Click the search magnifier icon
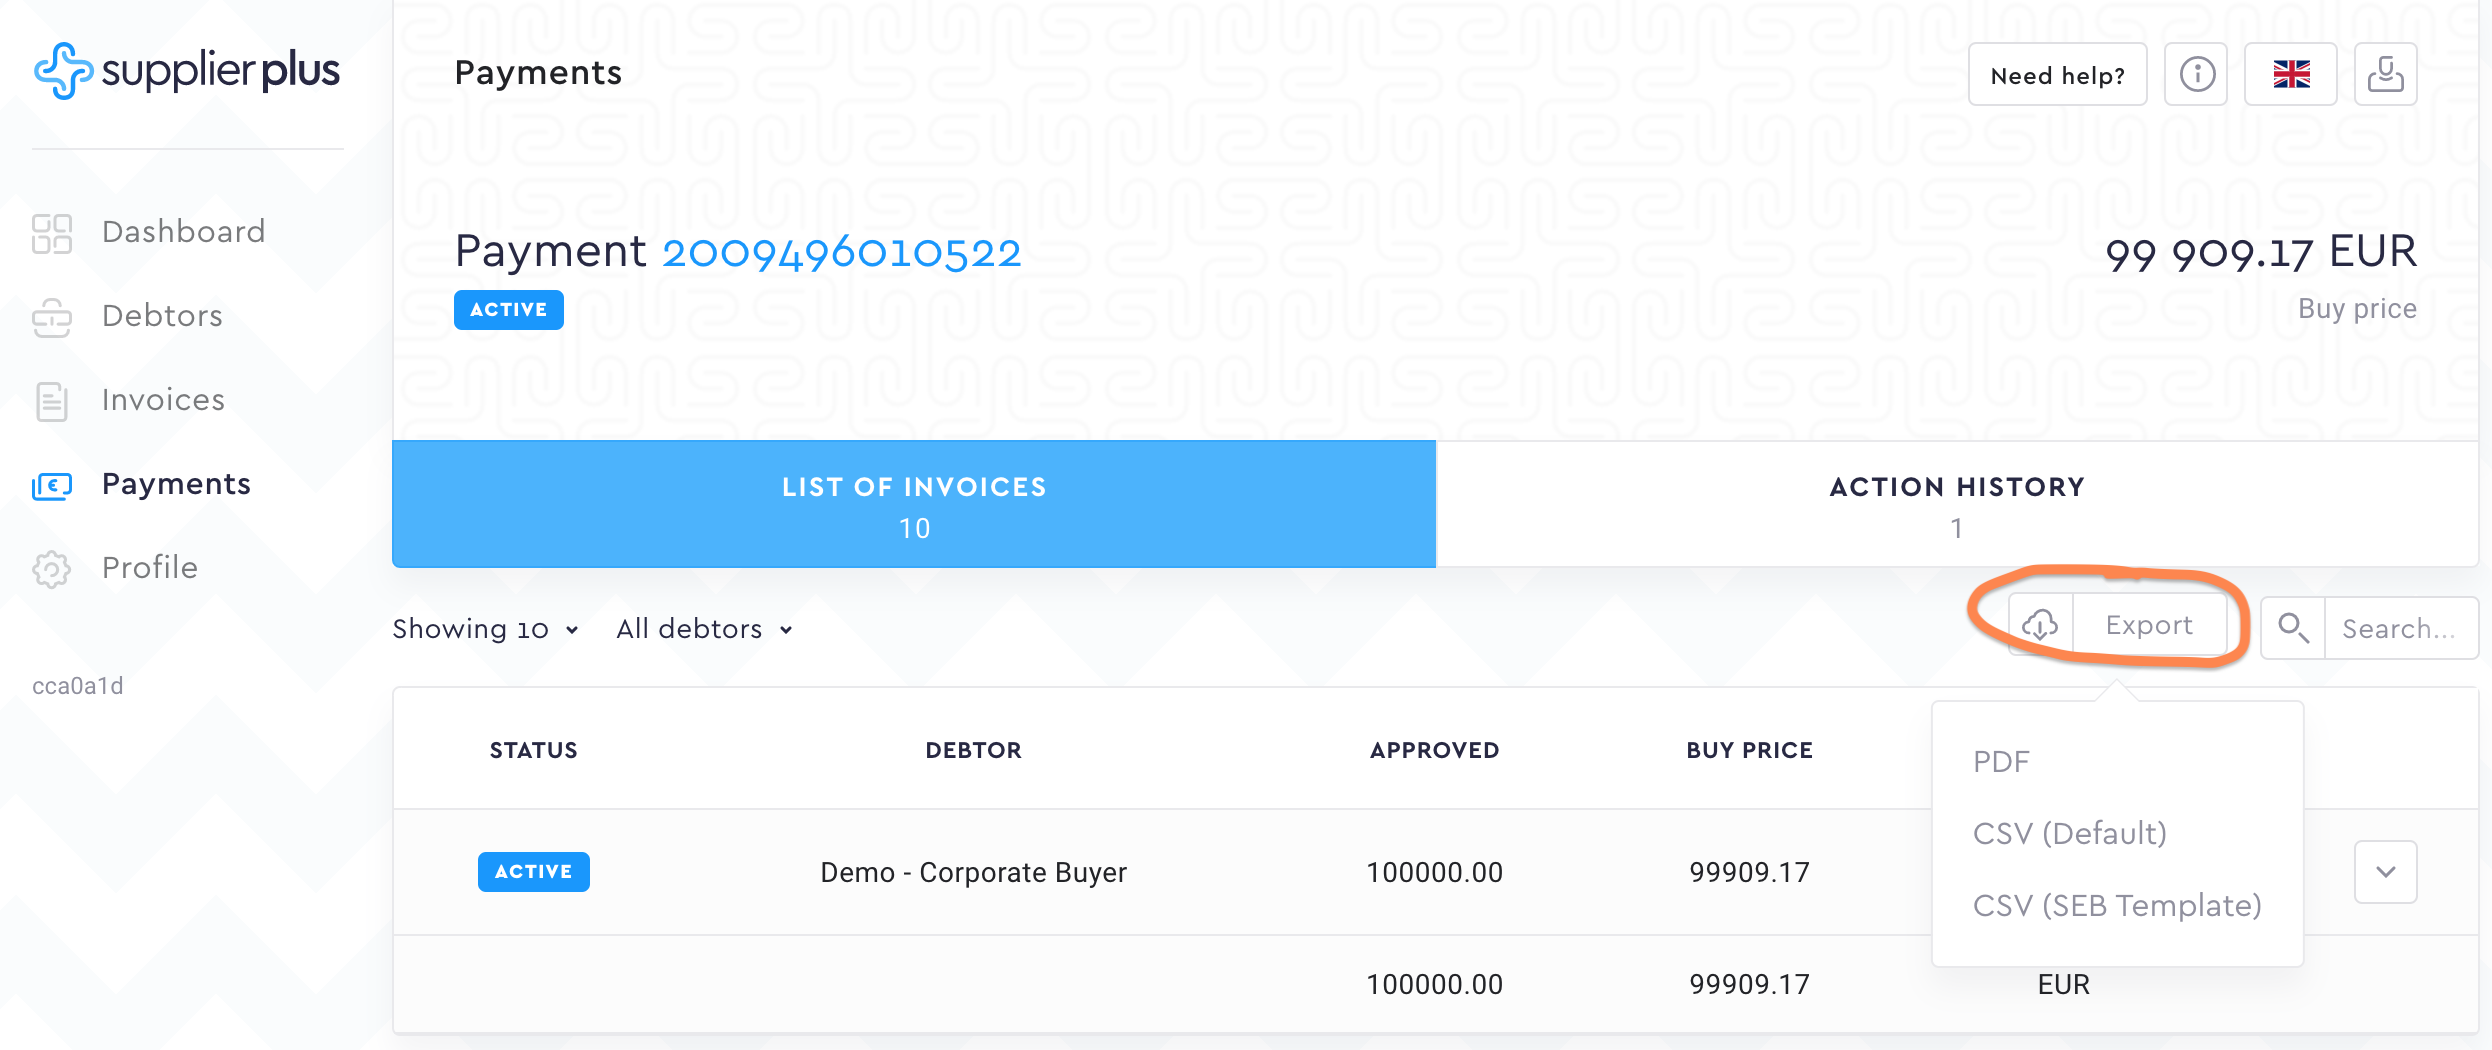The height and width of the screenshot is (1050, 2492). click(2293, 628)
